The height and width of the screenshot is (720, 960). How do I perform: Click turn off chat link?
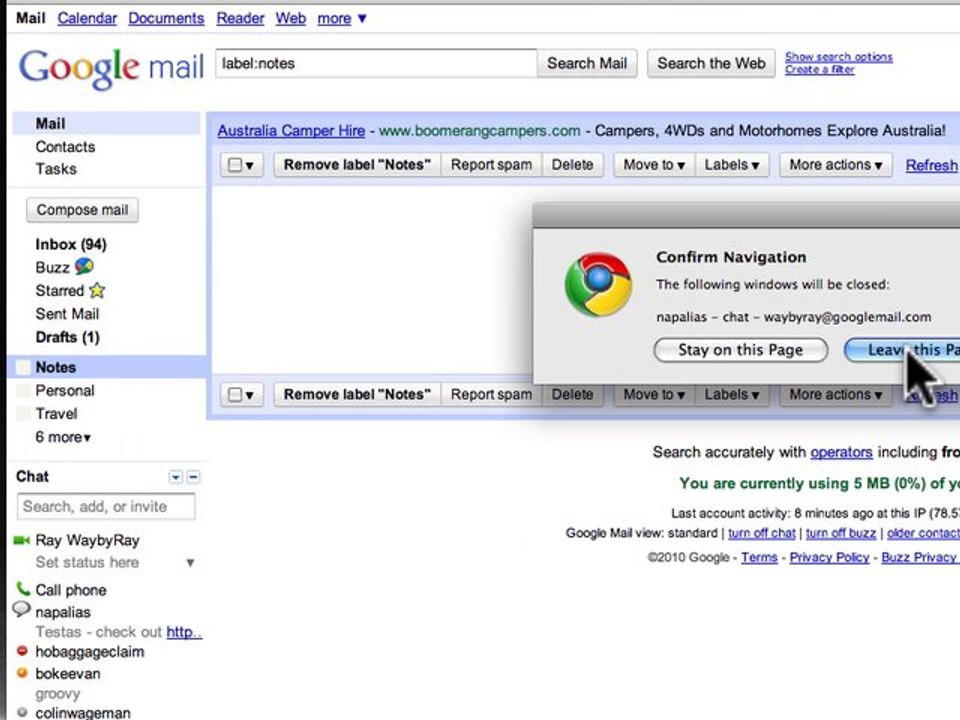(x=762, y=533)
